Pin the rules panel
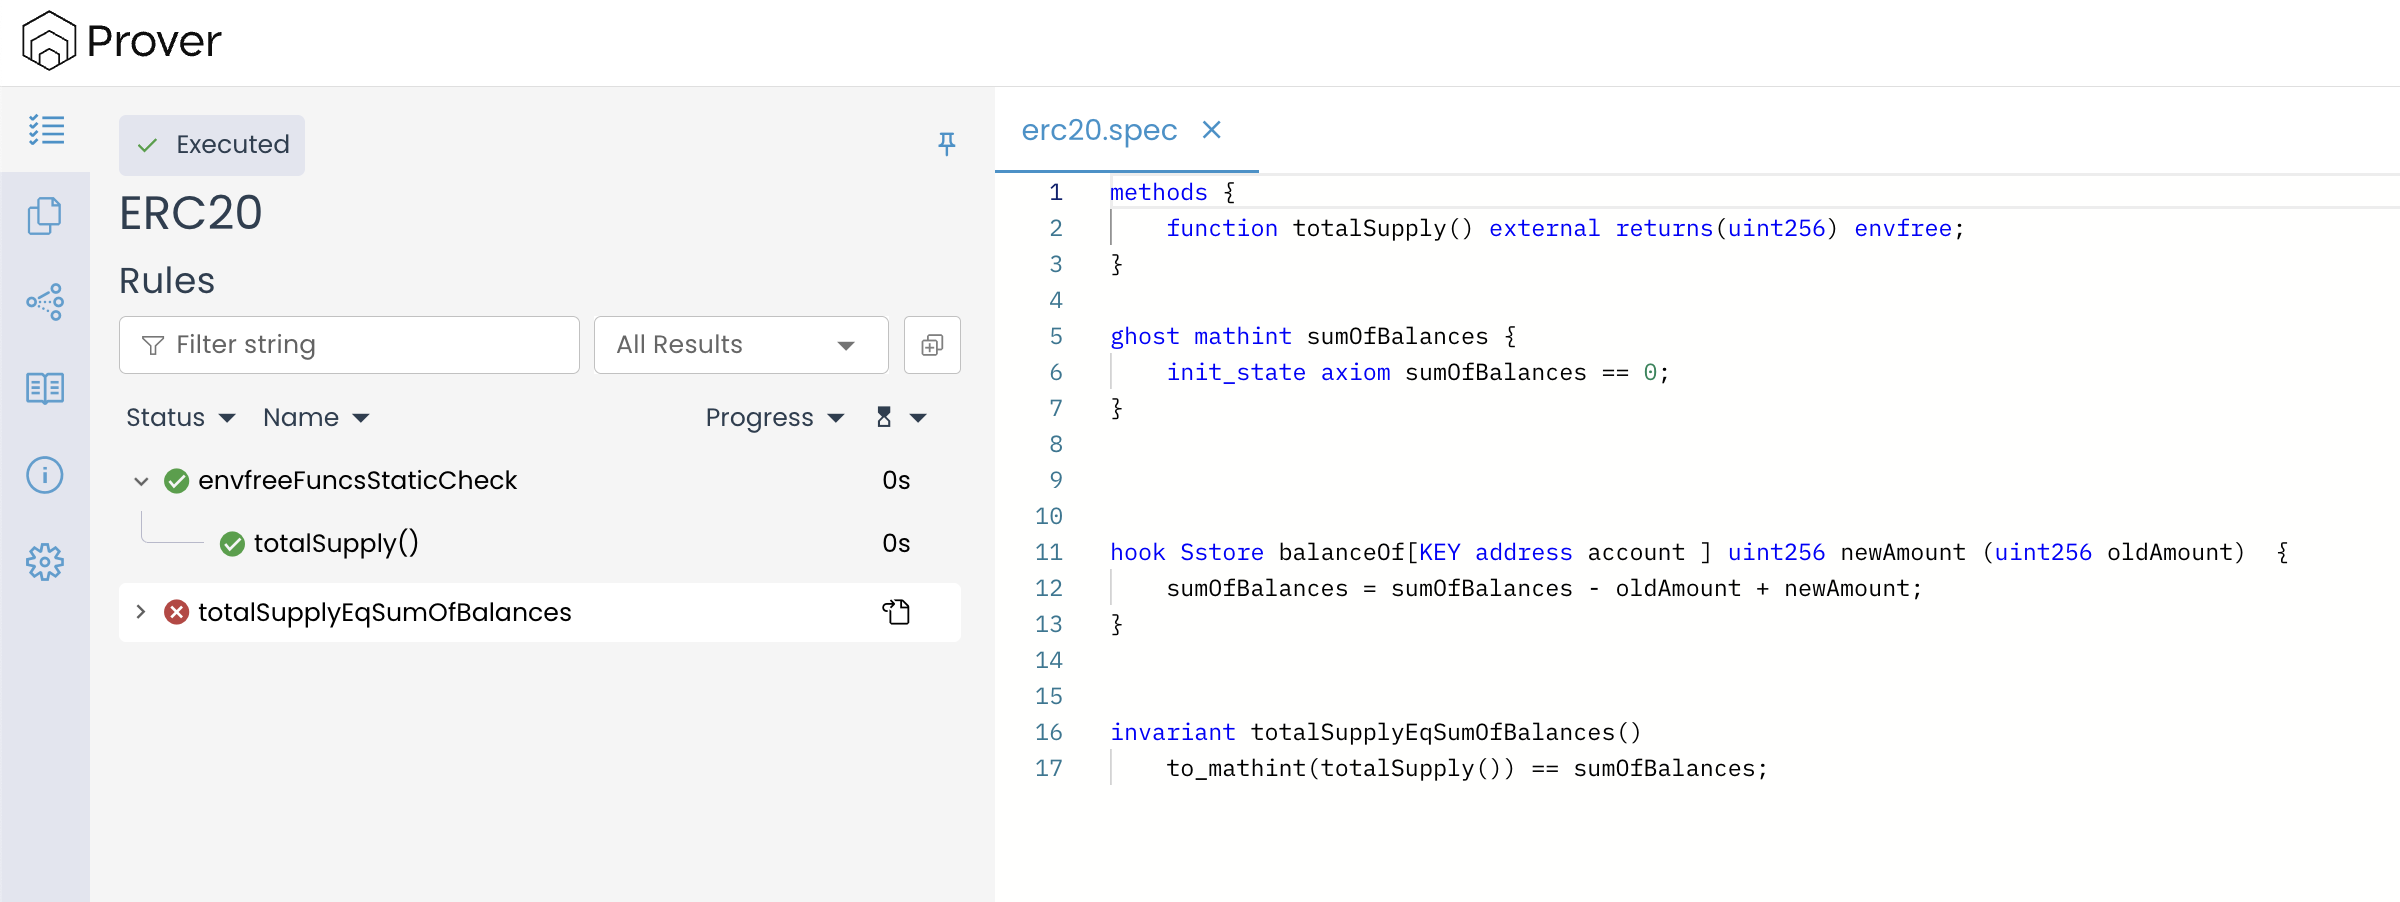The width and height of the screenshot is (2400, 902). click(x=946, y=144)
